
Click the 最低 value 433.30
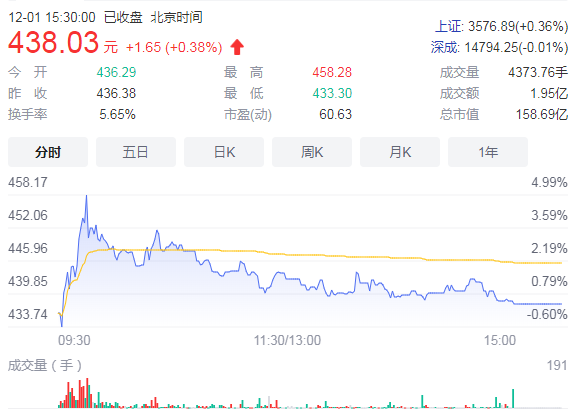(332, 94)
